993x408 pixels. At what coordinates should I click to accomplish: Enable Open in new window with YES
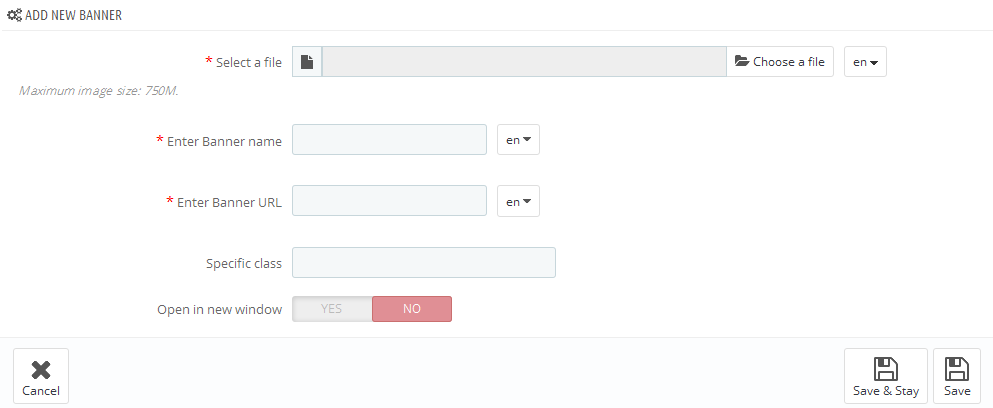click(332, 309)
